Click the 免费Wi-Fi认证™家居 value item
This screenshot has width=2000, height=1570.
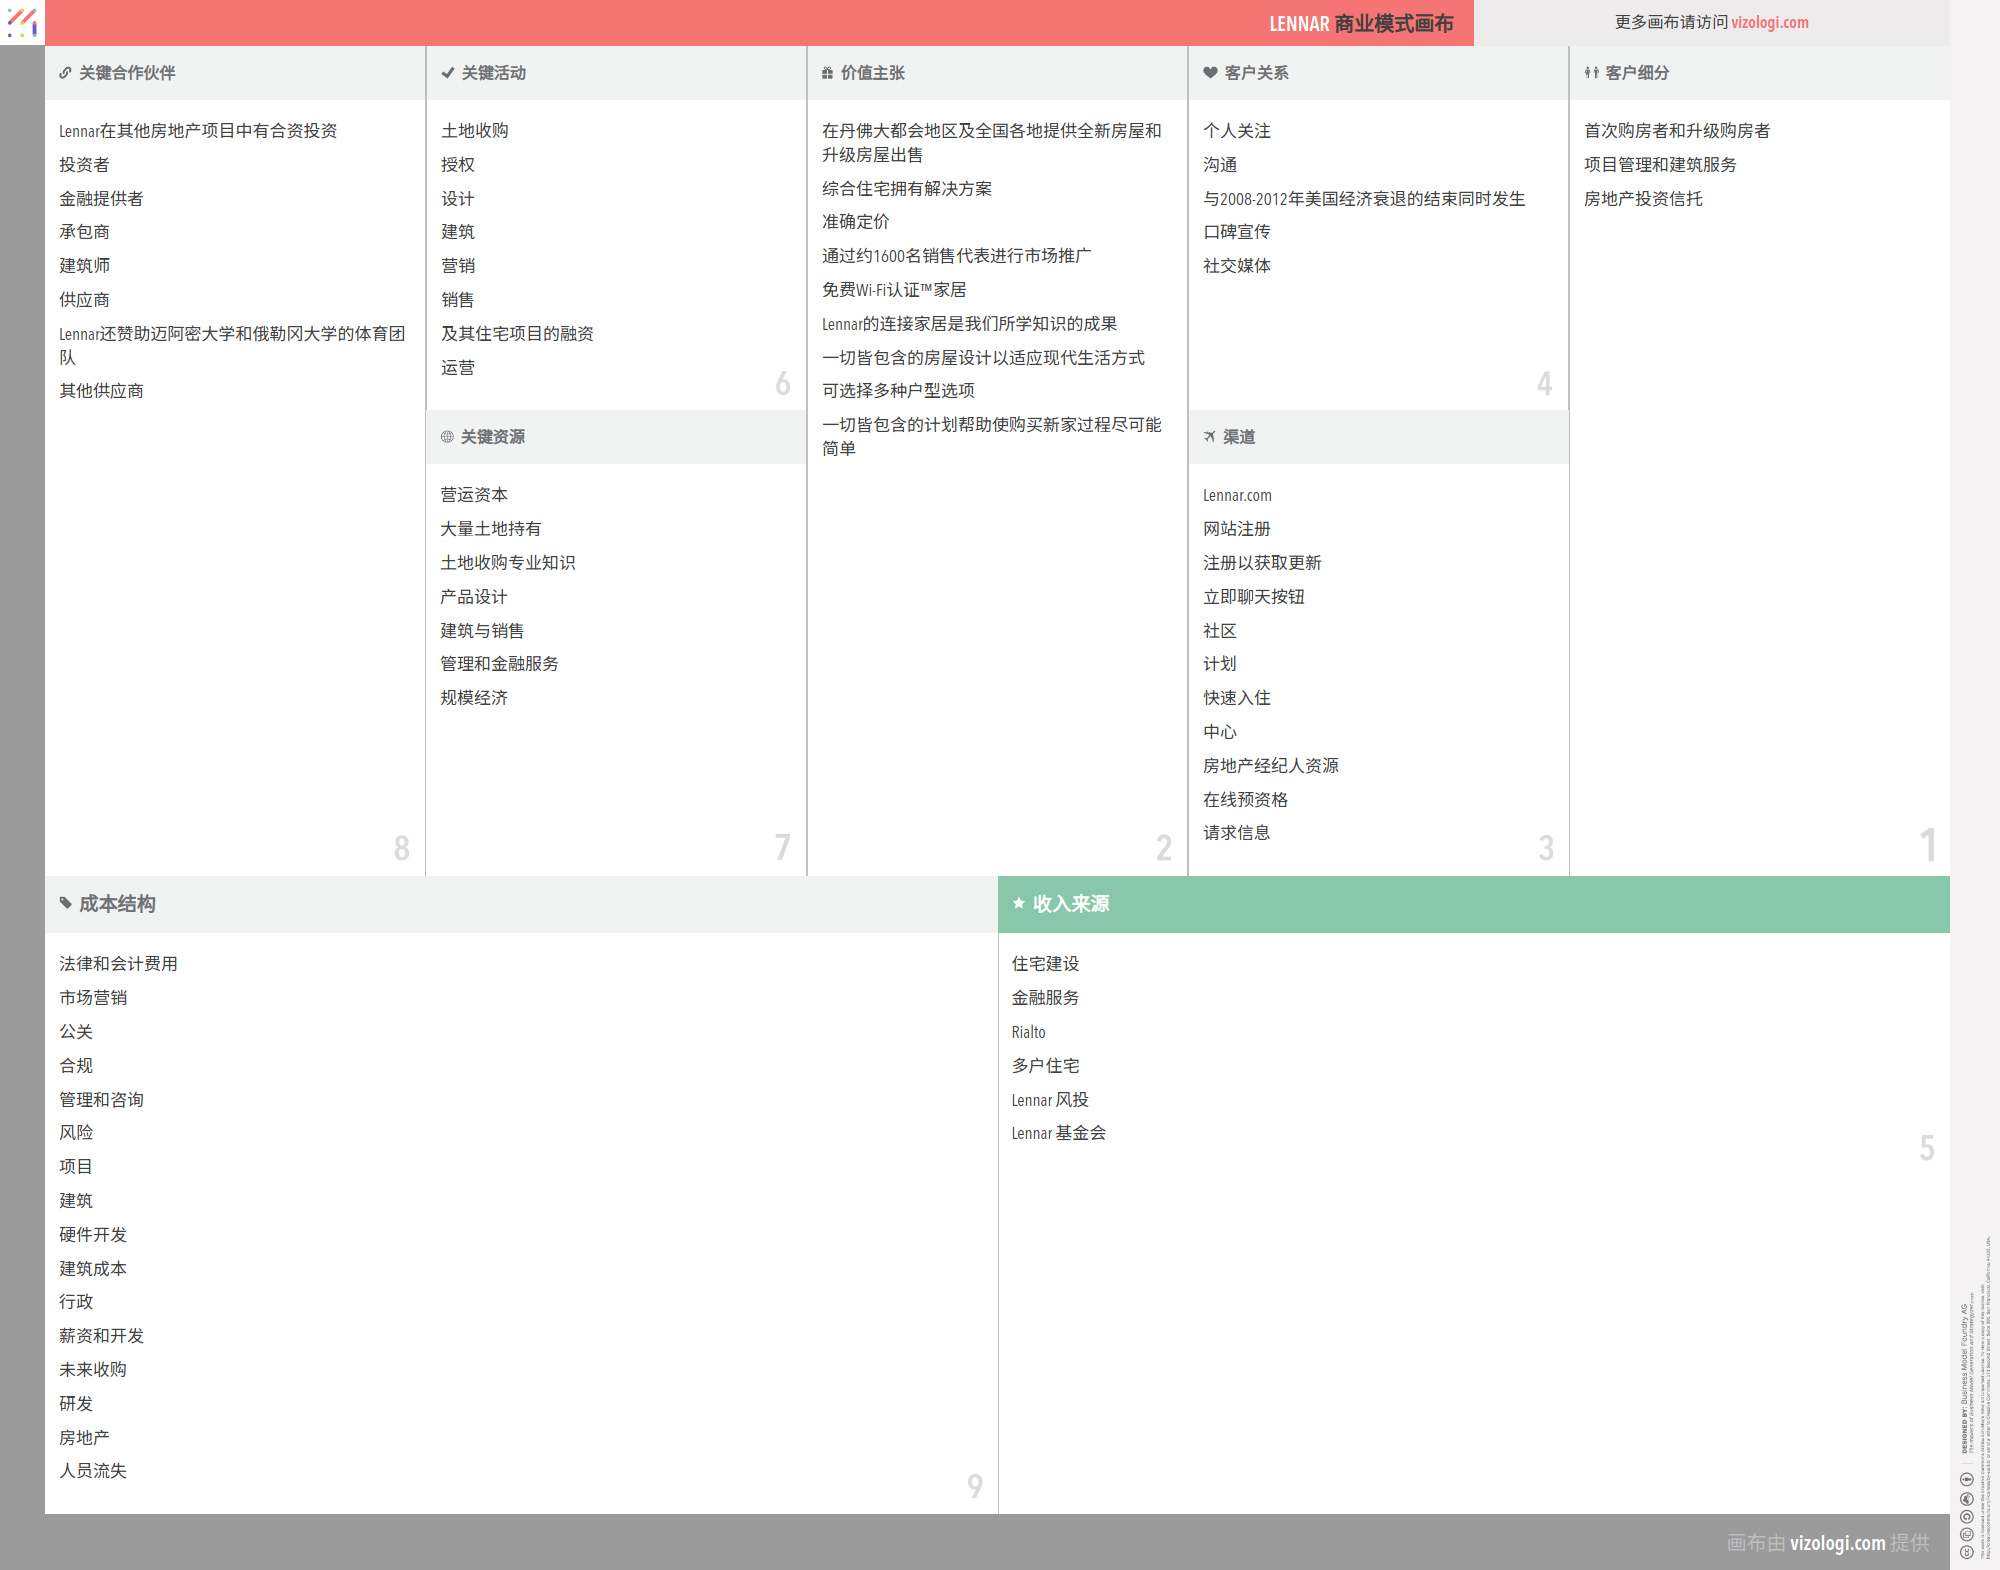[894, 290]
